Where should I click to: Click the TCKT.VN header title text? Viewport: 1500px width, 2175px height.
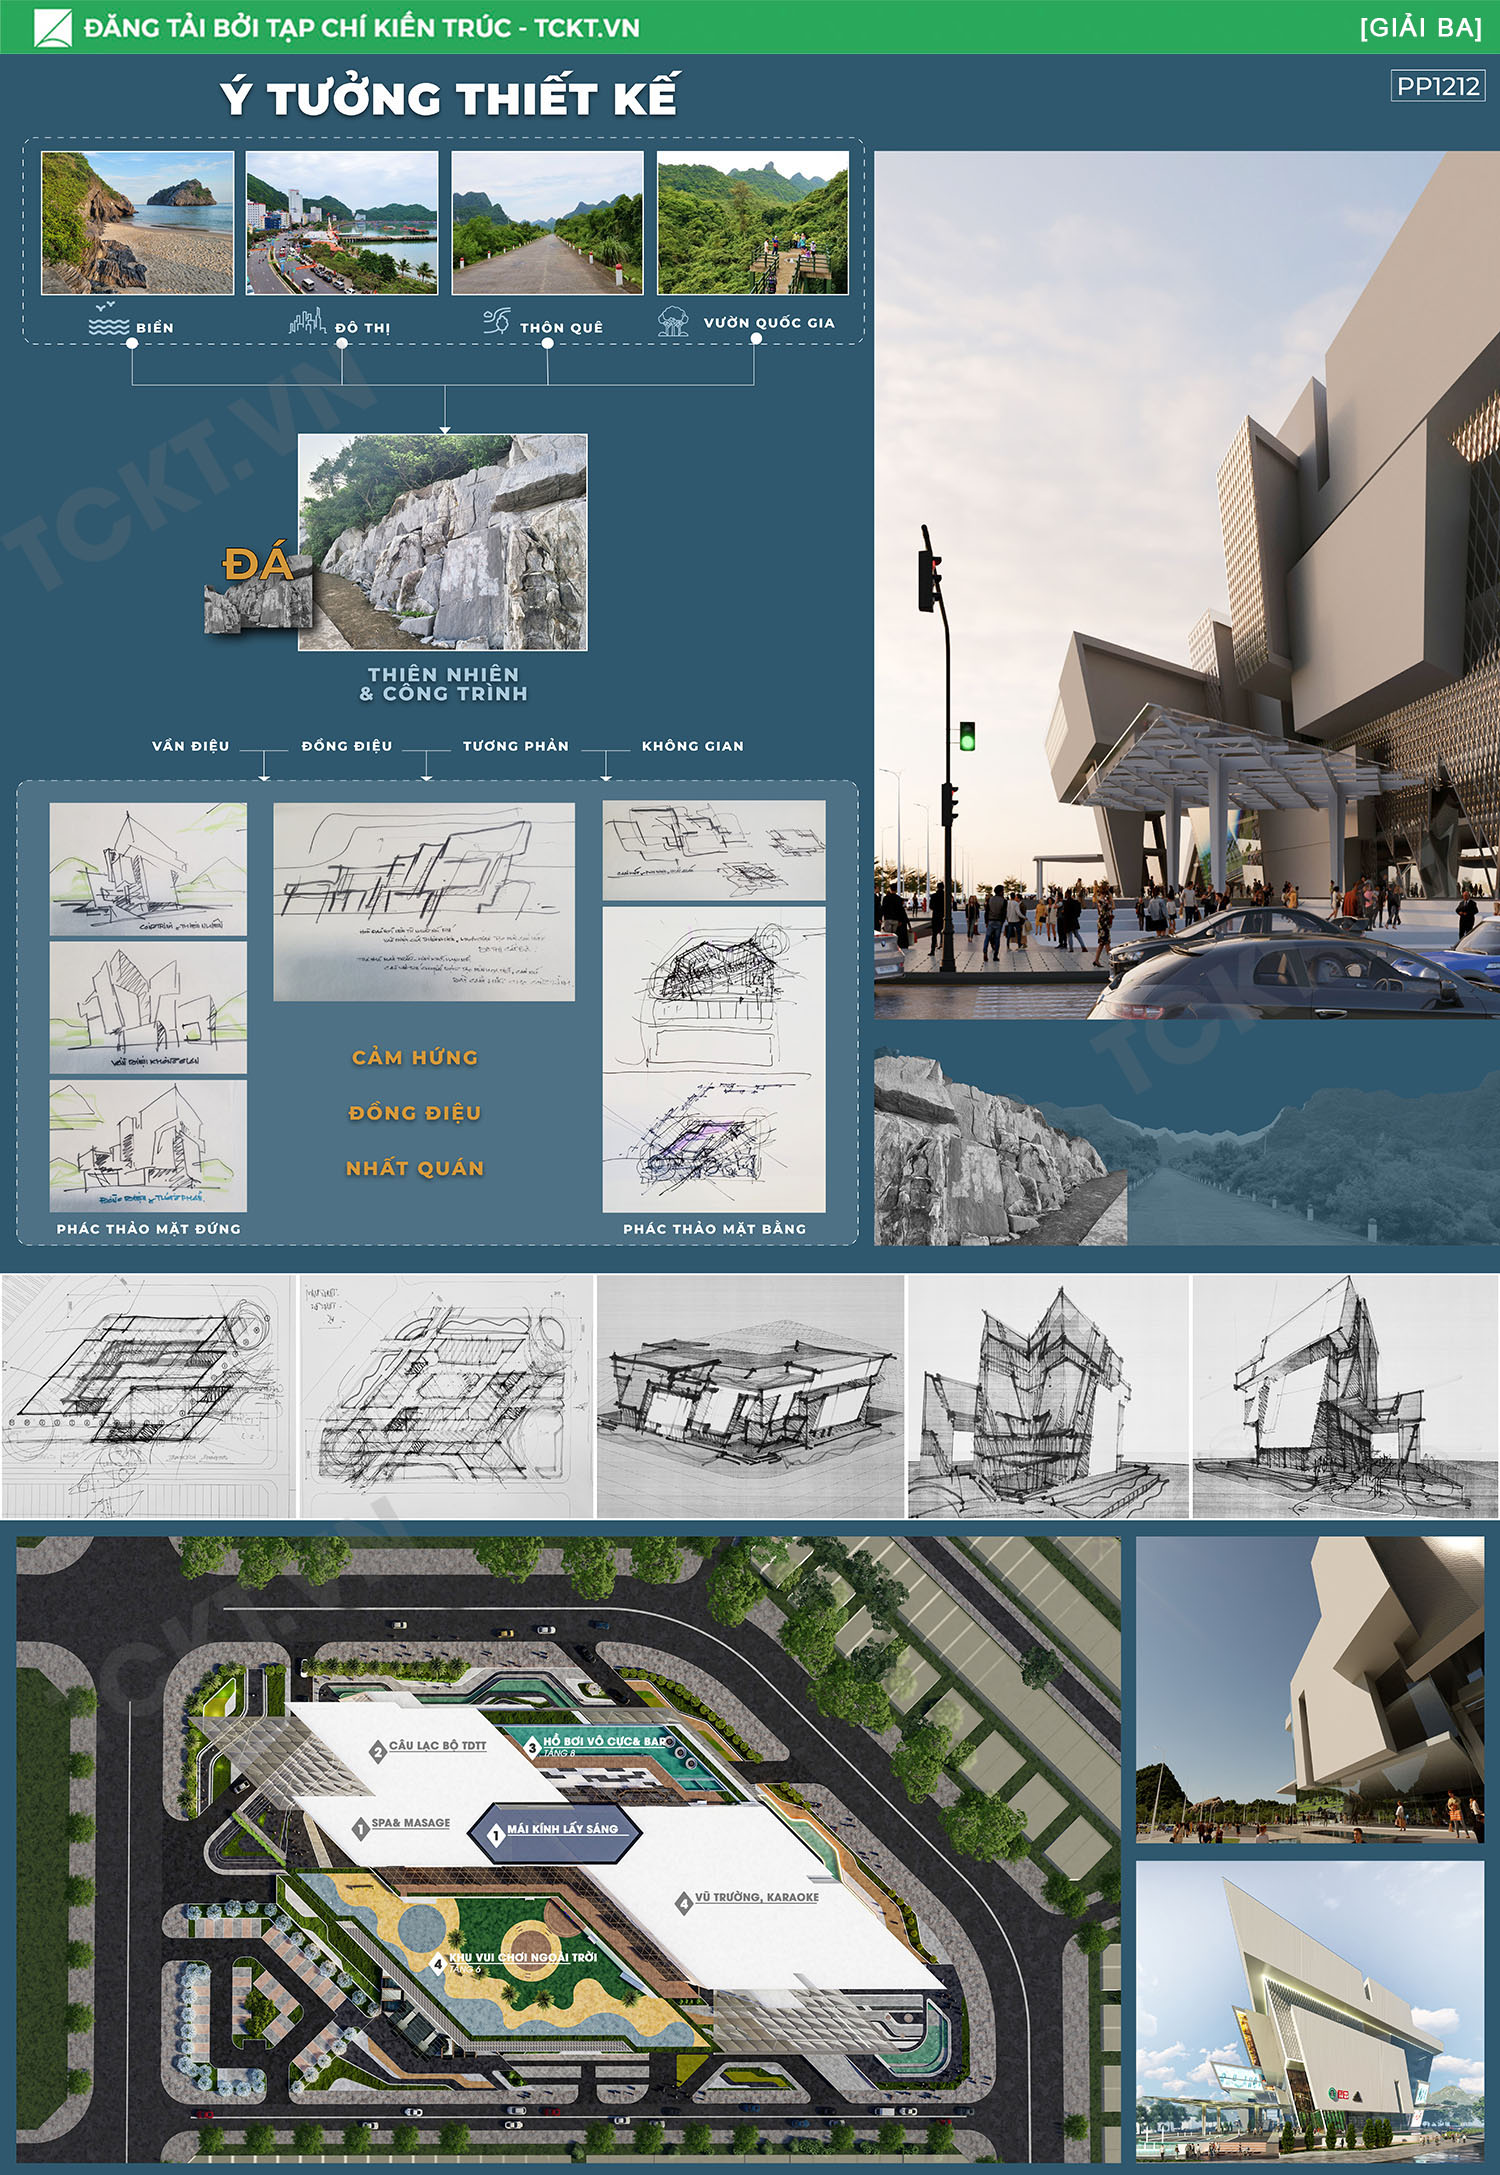pyautogui.click(x=362, y=28)
